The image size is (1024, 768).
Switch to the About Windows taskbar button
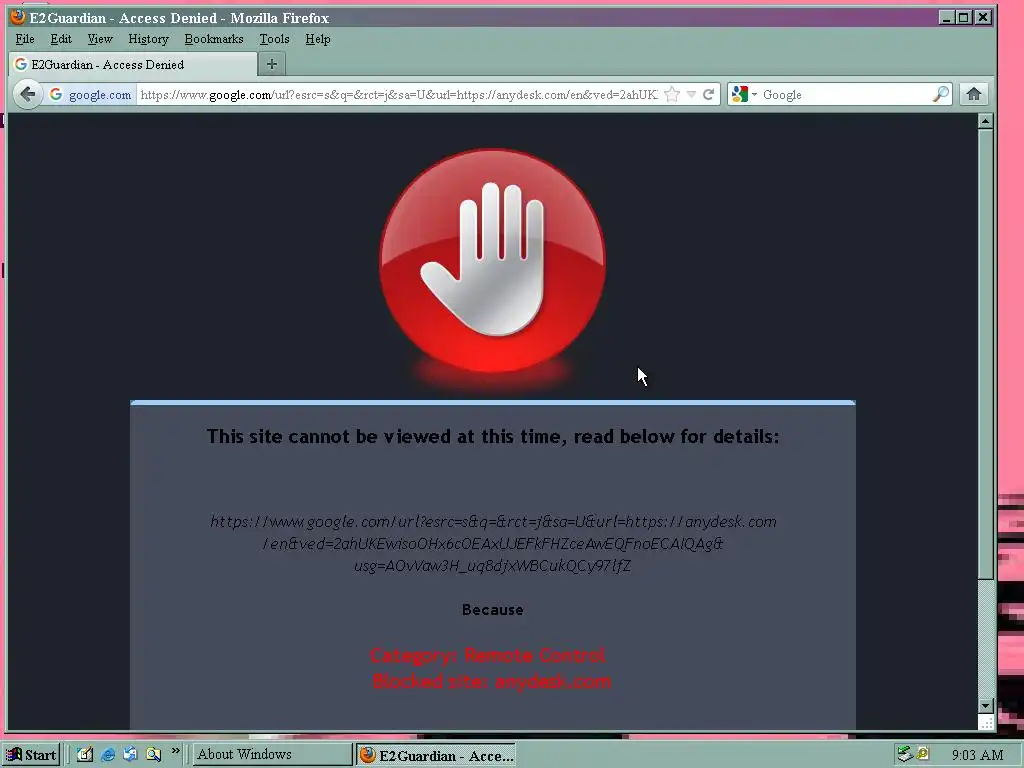click(x=272, y=754)
